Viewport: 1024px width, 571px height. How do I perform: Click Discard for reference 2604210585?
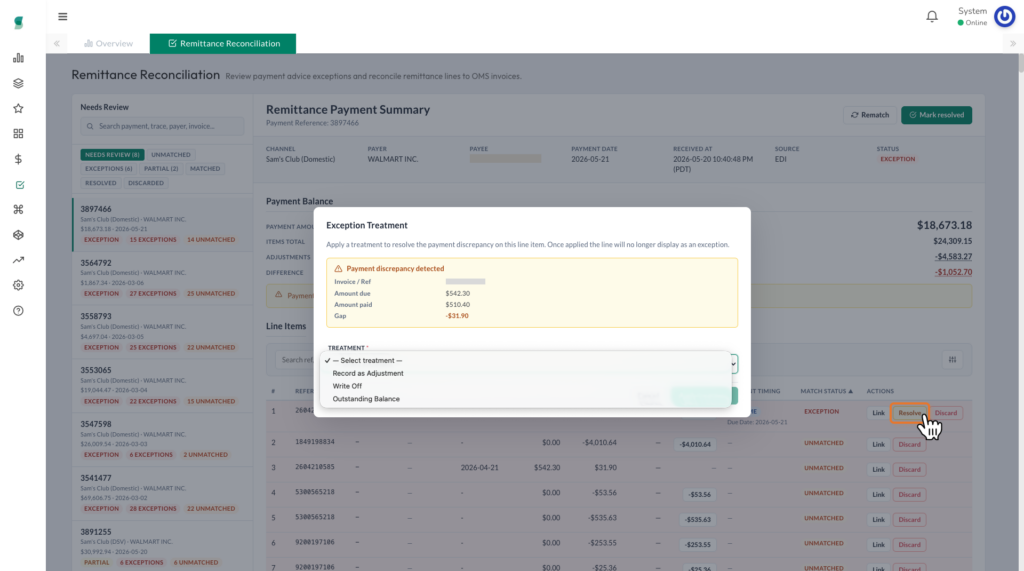tap(909, 469)
